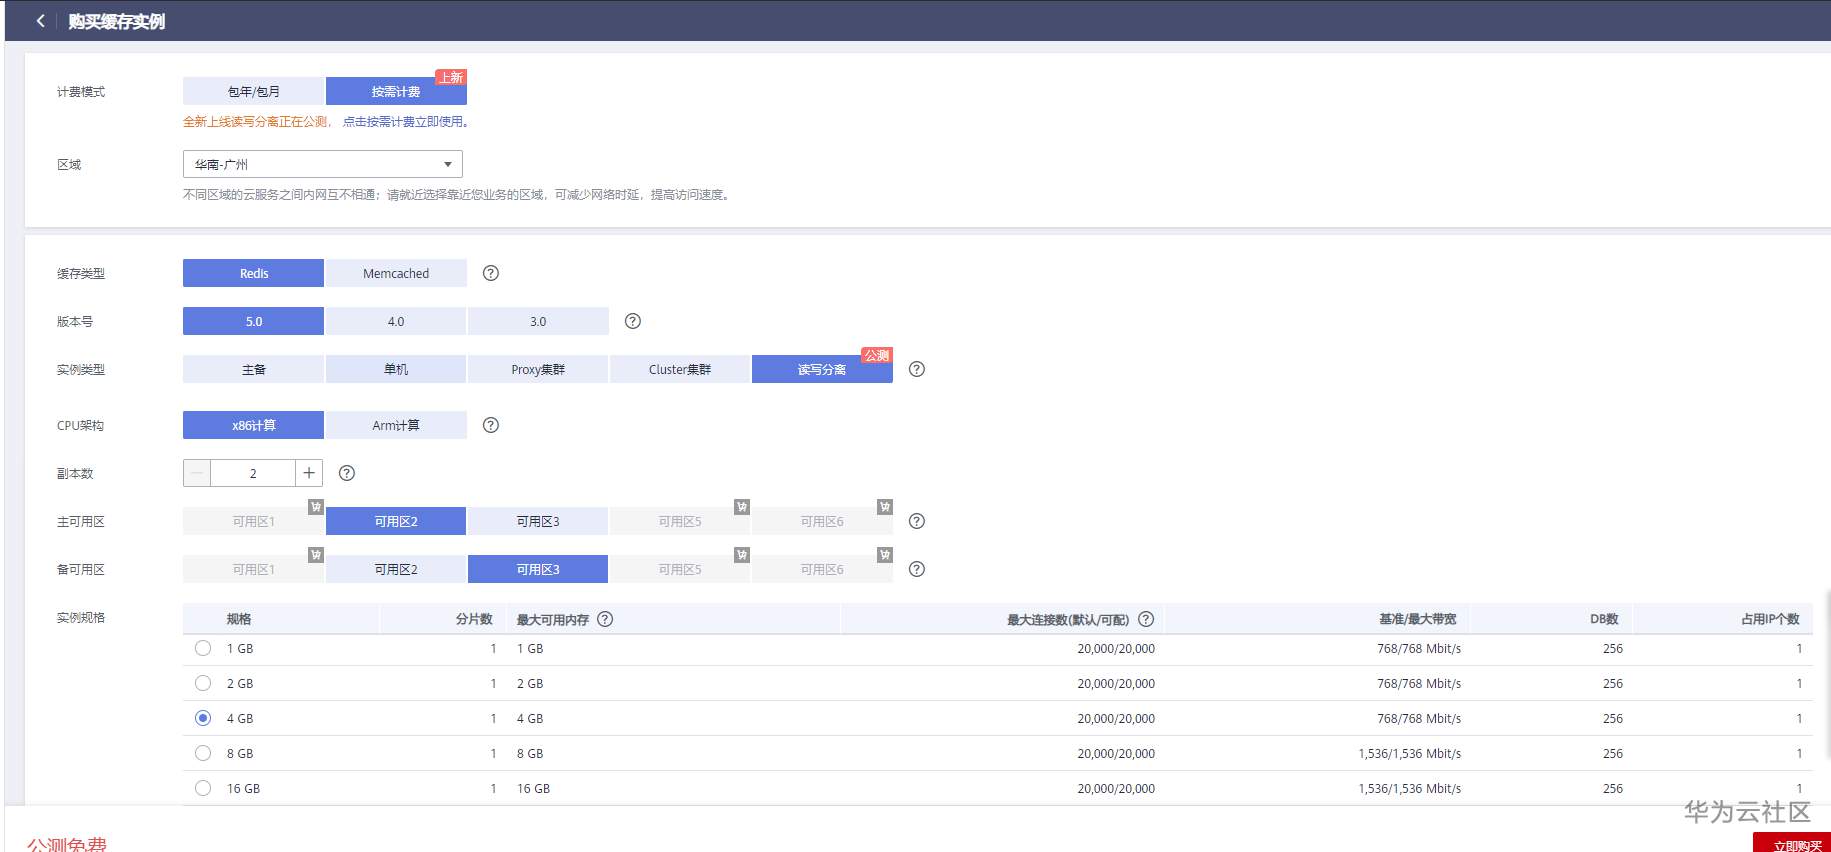Image resolution: width=1831 pixels, height=852 pixels.
Task: Click the 点击按需计费立即使用 link
Action: coord(406,121)
